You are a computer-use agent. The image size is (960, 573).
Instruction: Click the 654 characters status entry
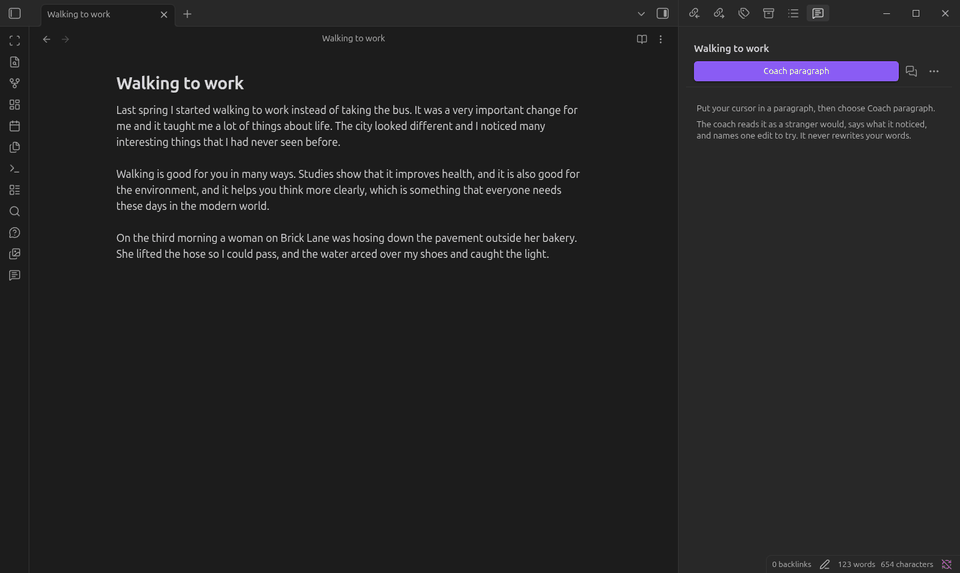pyautogui.click(x=907, y=564)
